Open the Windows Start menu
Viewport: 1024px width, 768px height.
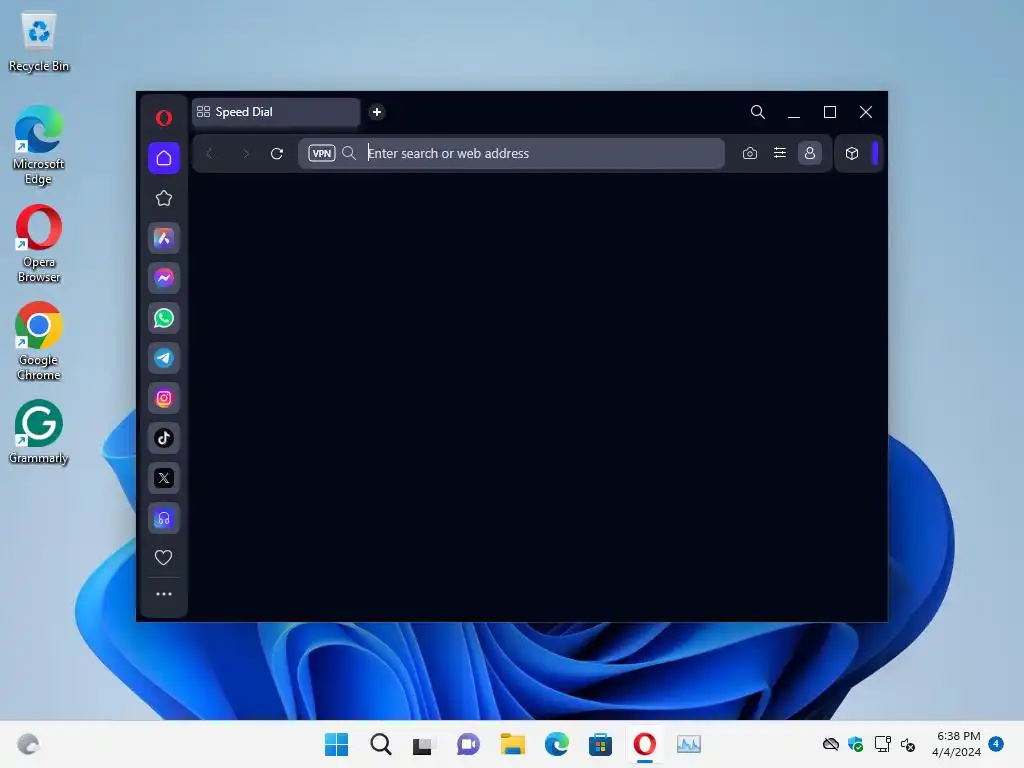pyautogui.click(x=337, y=744)
